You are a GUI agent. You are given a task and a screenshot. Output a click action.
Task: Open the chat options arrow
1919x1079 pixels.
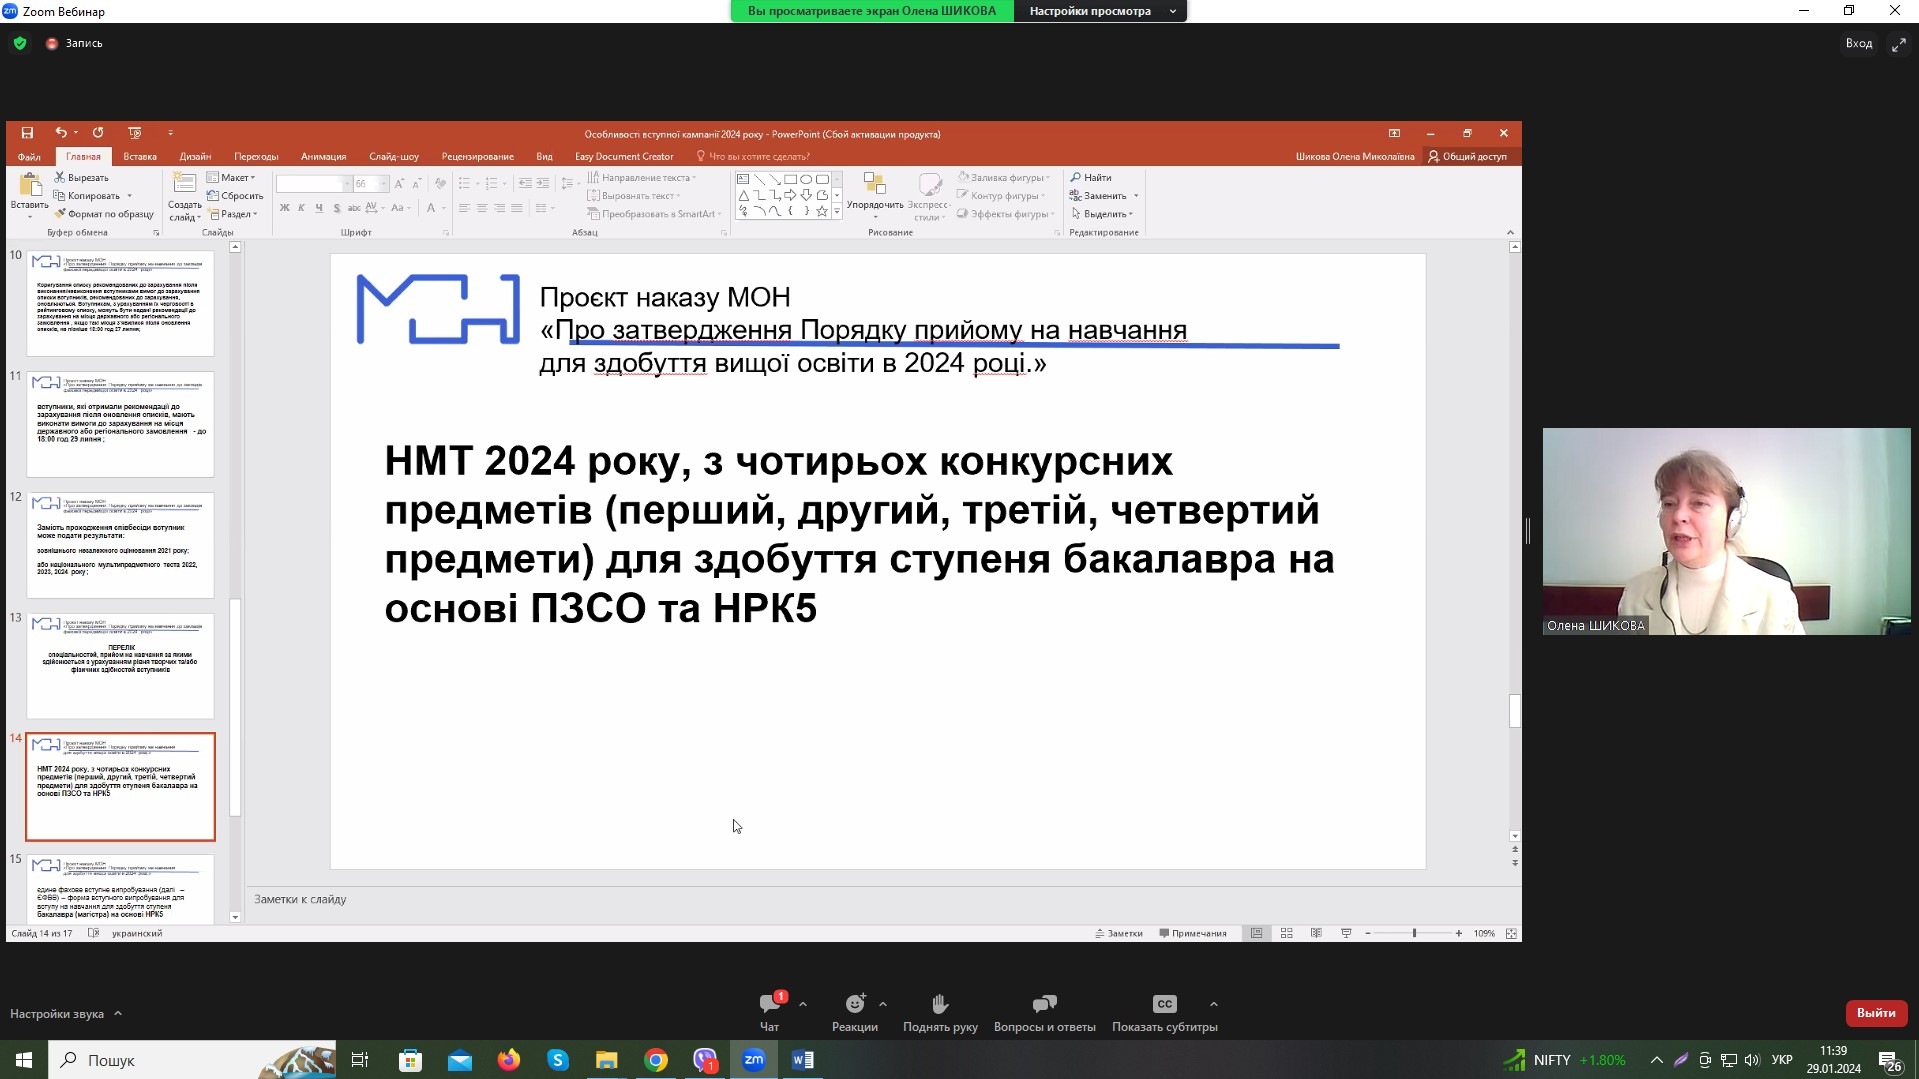803,1004
